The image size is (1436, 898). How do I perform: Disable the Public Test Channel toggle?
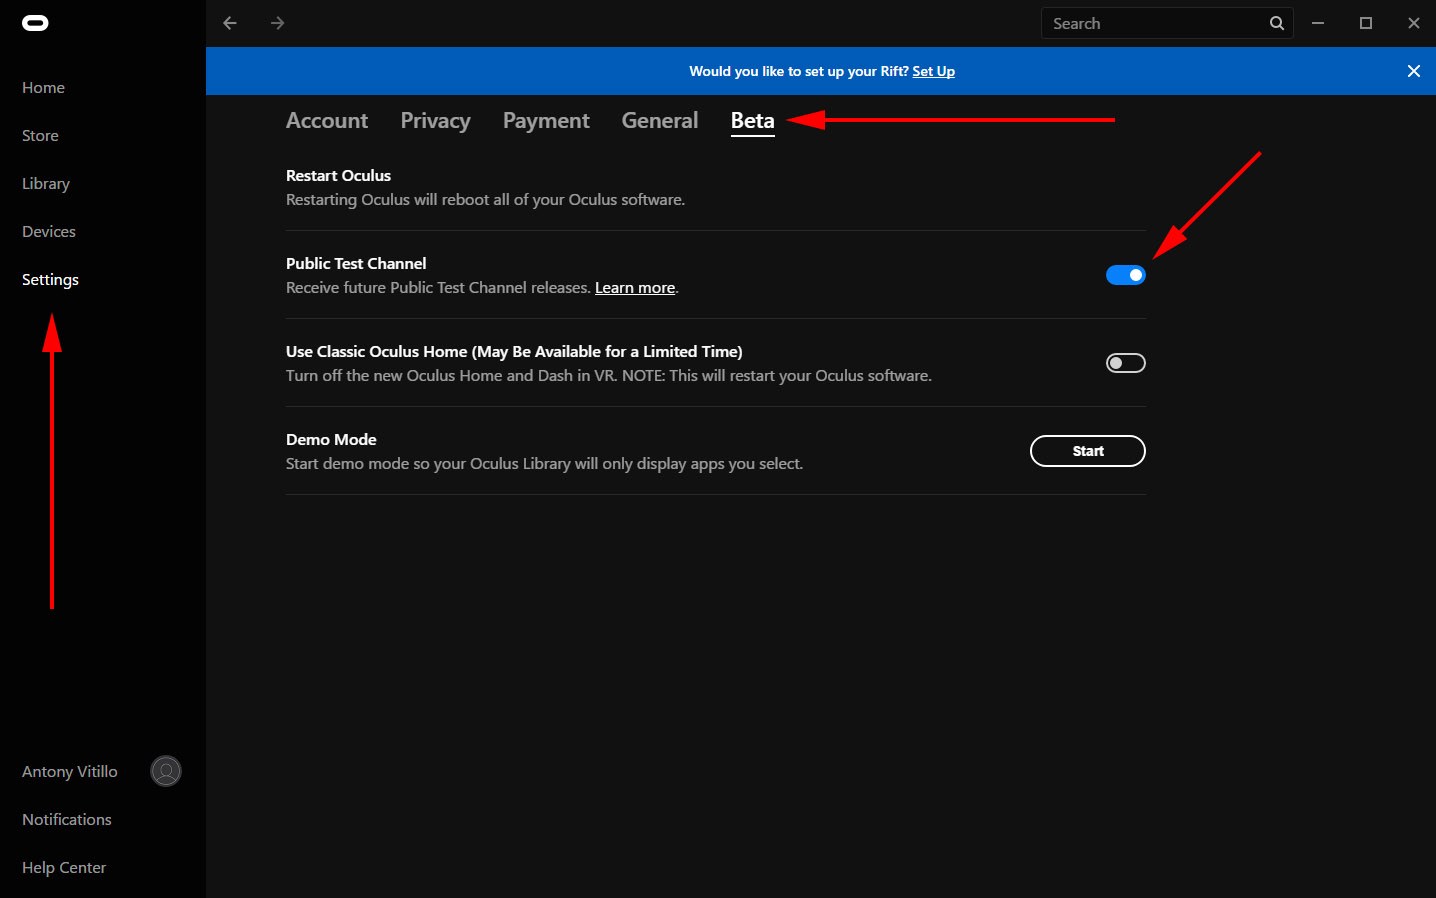click(x=1125, y=275)
